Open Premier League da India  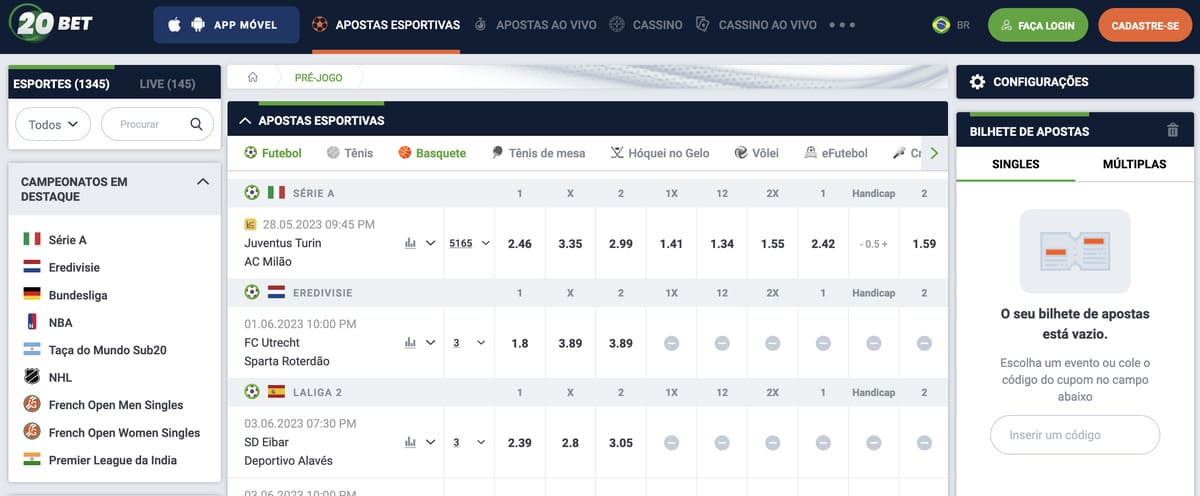point(114,460)
